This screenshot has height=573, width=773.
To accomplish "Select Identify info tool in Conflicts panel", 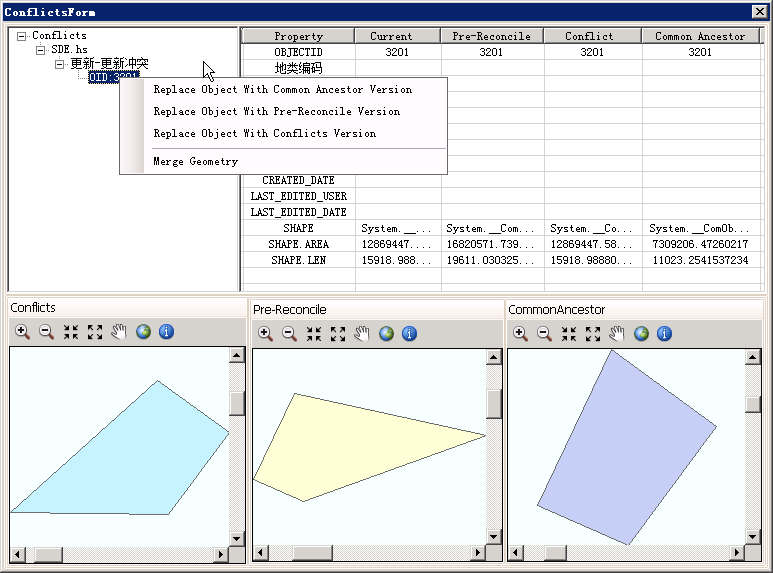I will click(x=167, y=332).
